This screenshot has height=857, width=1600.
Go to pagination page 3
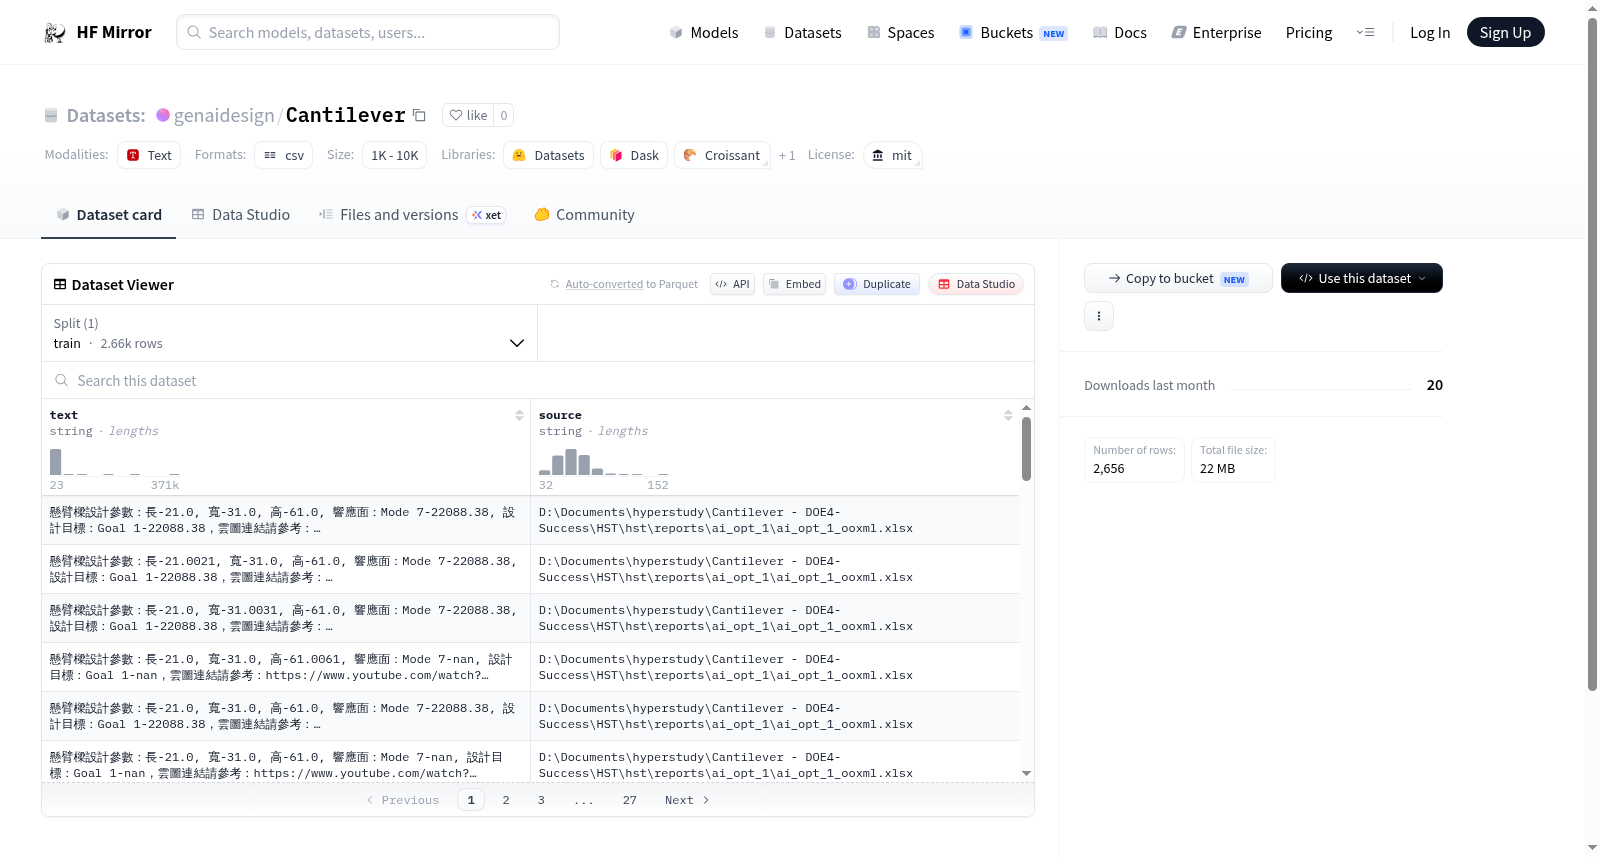tap(541, 800)
